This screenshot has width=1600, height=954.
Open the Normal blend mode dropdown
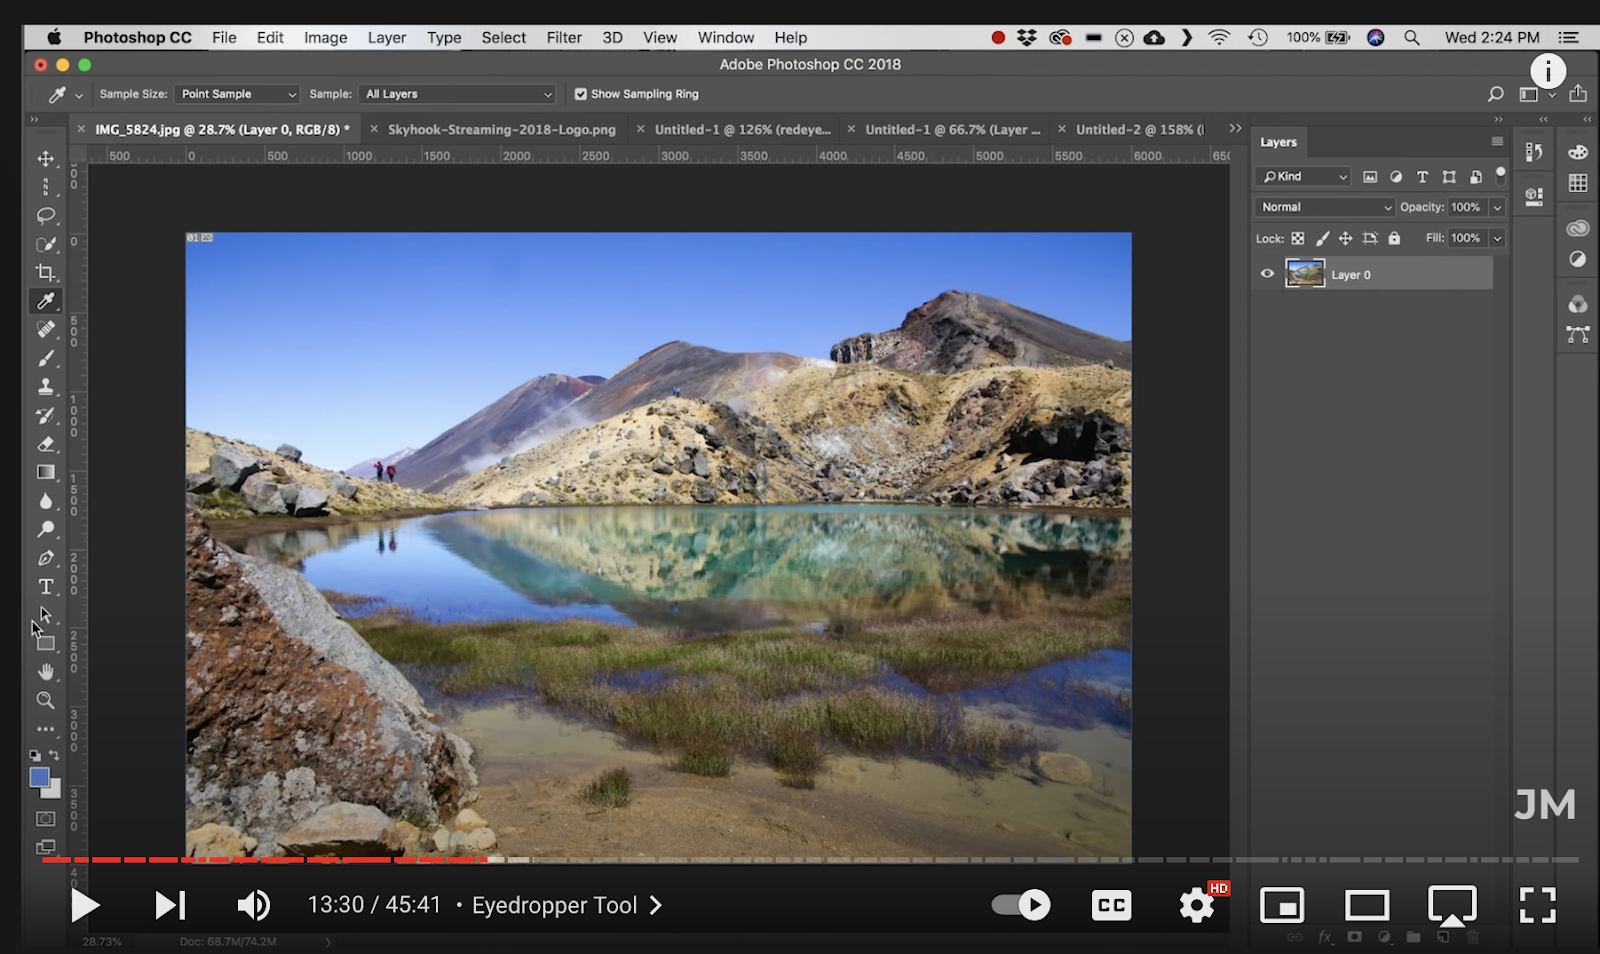1324,207
